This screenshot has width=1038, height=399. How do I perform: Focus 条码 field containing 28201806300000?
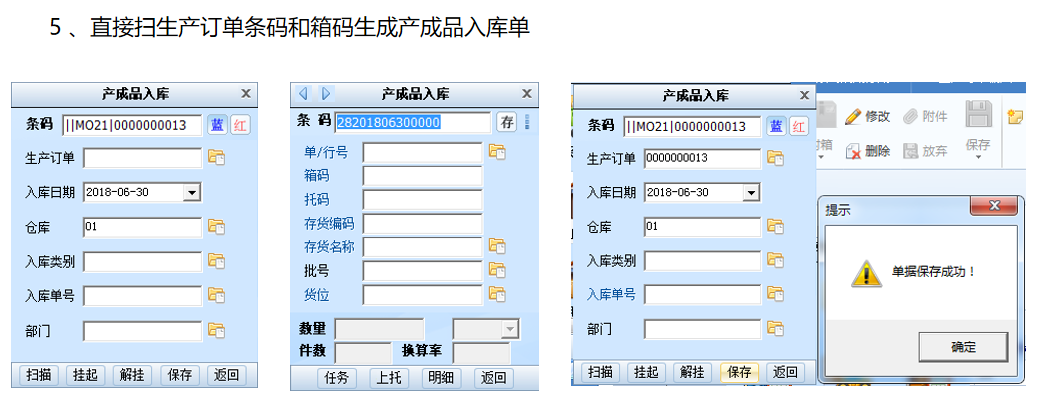(413, 122)
